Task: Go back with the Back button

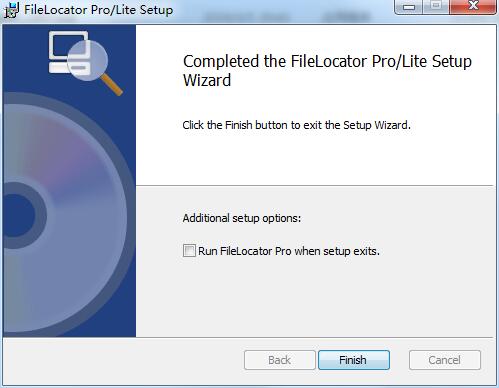Action: (279, 360)
